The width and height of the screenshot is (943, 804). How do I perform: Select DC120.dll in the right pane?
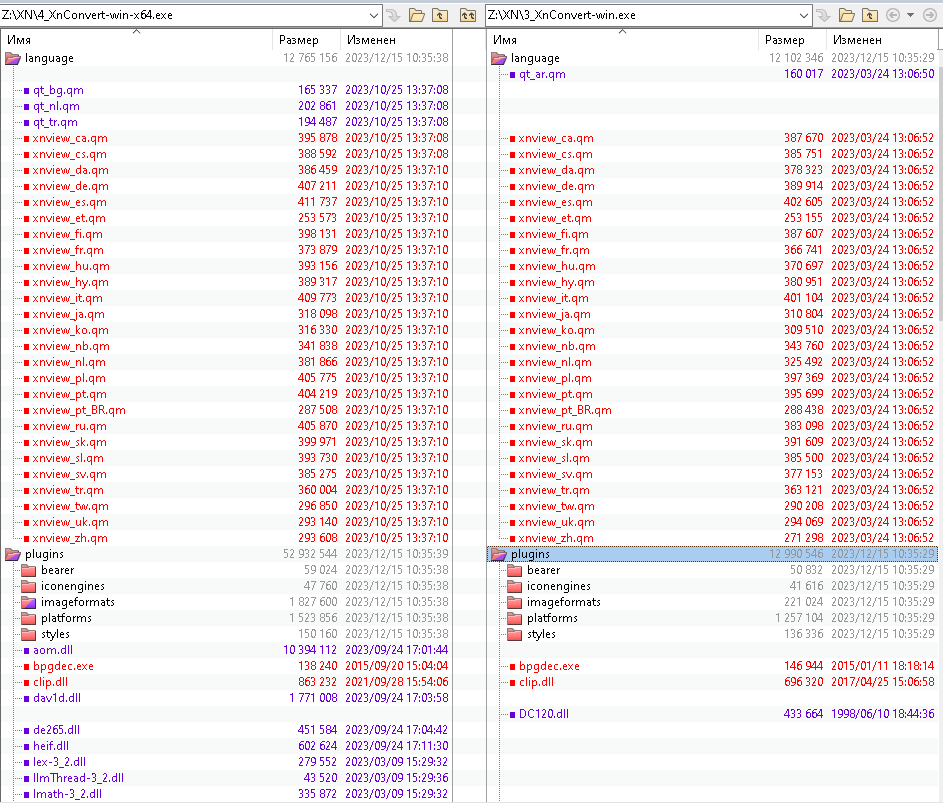543,714
